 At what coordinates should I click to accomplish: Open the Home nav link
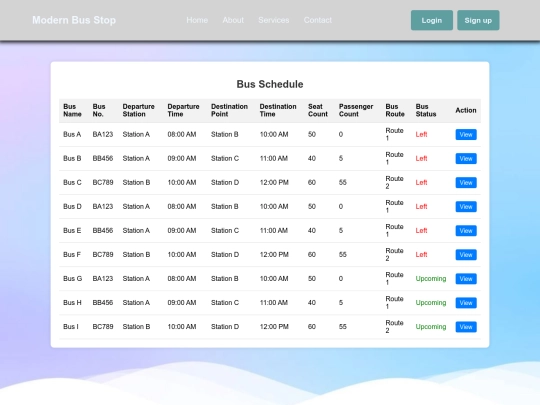pos(197,20)
